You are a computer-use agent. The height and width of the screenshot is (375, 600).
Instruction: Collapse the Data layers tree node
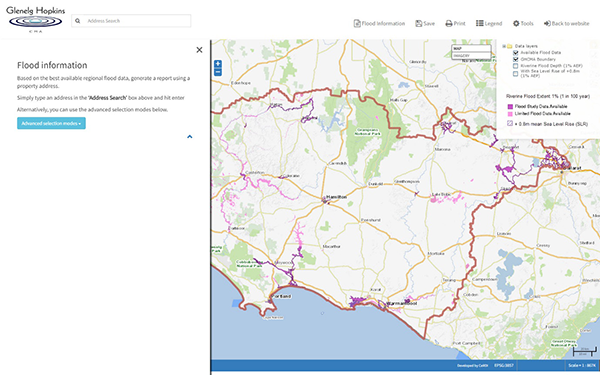[x=504, y=46]
